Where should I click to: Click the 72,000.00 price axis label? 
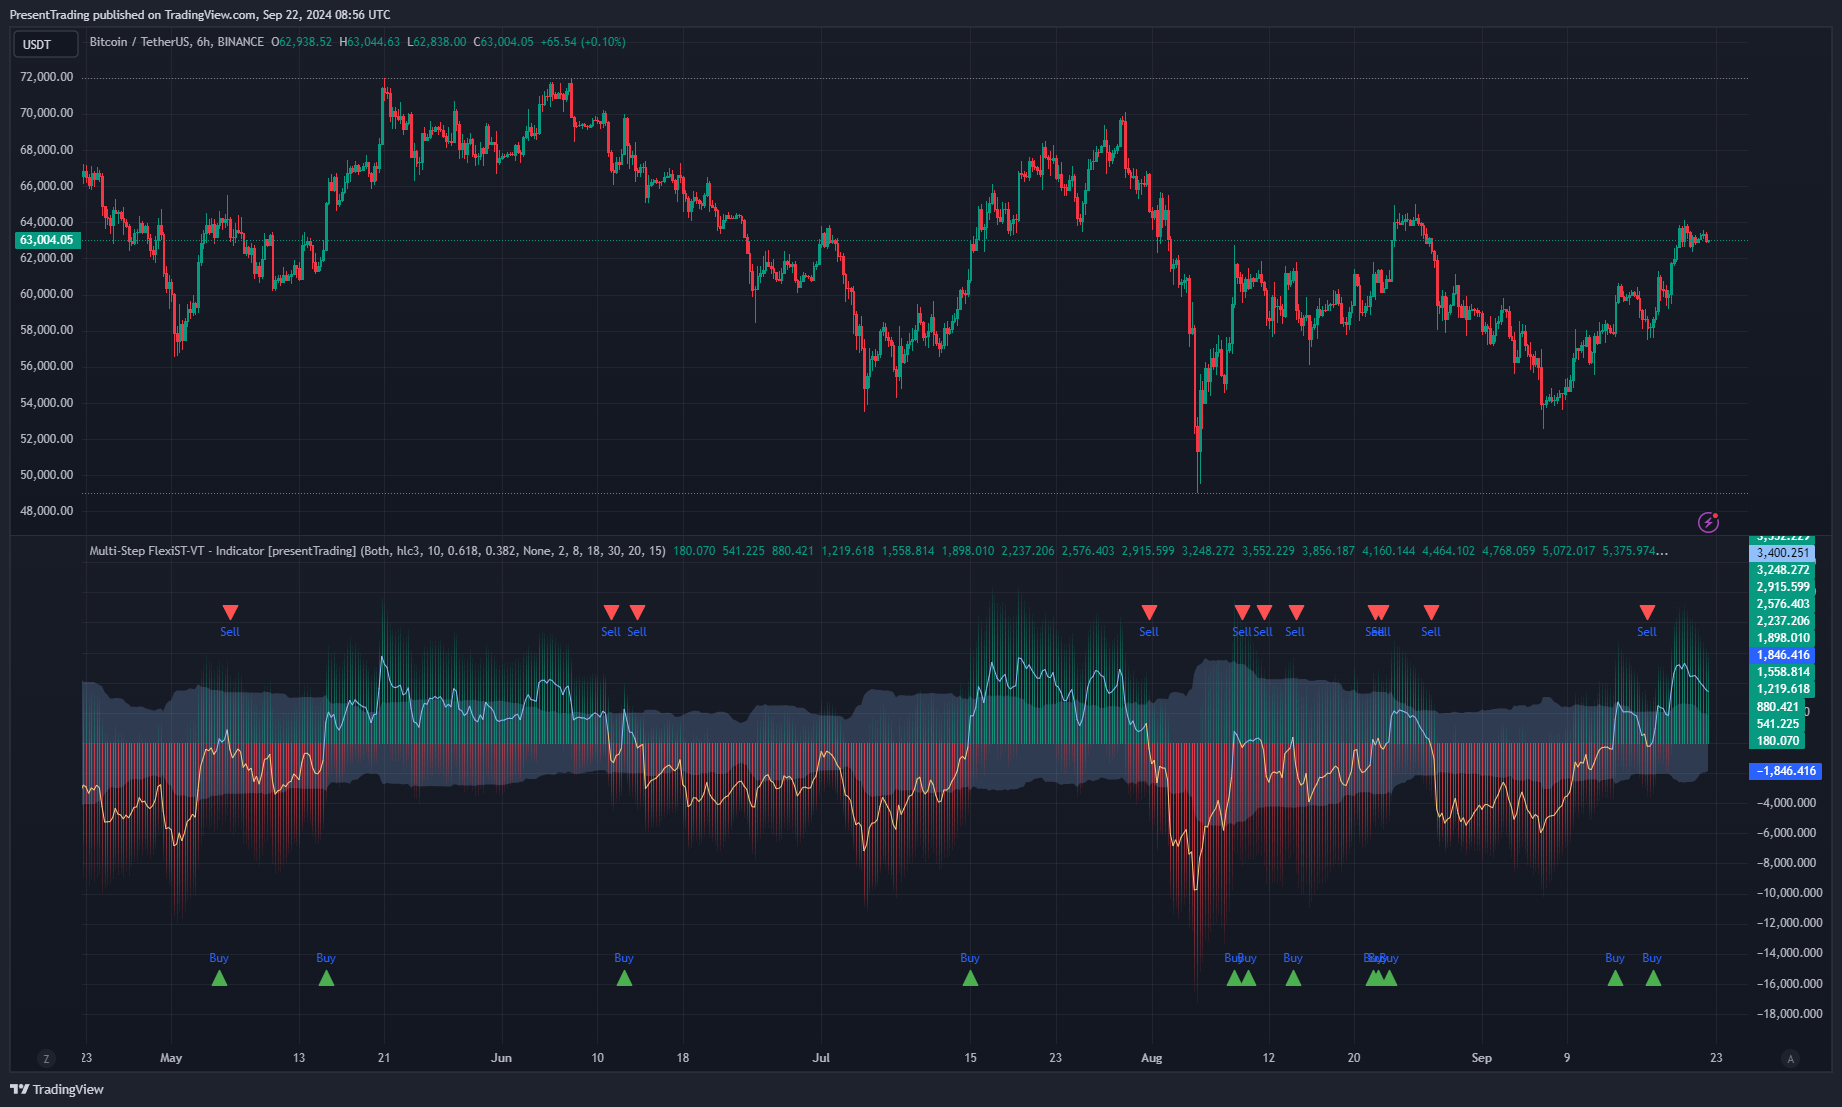click(x=47, y=77)
